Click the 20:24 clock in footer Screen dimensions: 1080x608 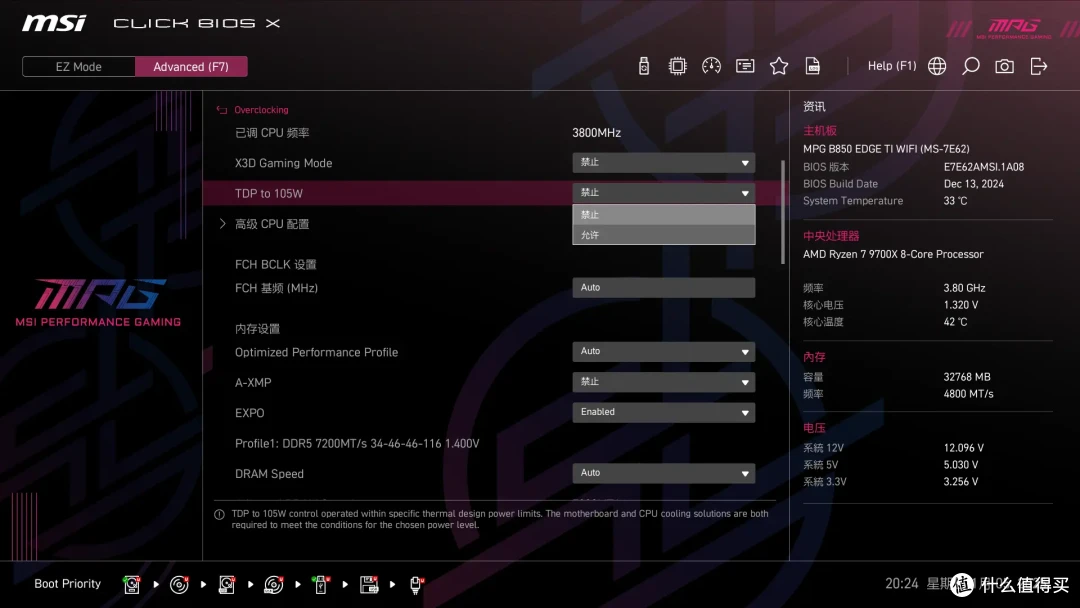pos(902,584)
